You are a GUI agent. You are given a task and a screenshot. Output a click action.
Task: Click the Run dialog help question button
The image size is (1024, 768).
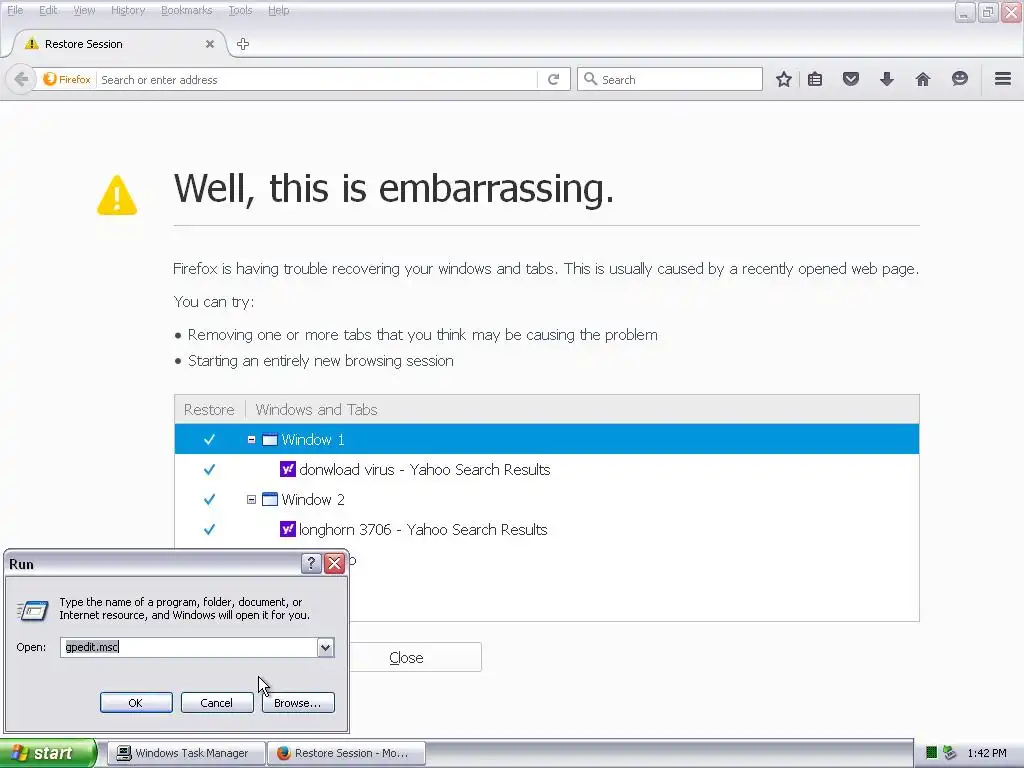(x=312, y=564)
